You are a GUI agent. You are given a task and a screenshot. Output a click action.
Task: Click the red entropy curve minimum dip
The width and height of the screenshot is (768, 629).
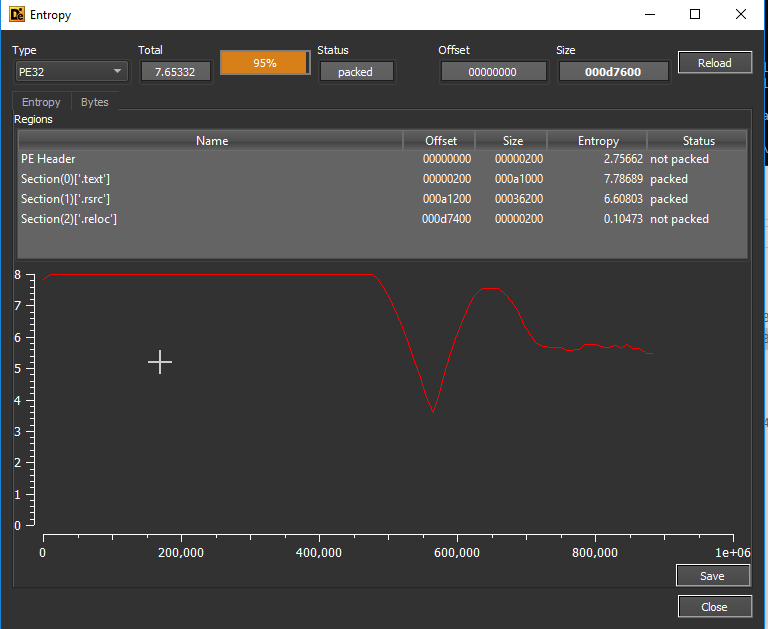433,411
